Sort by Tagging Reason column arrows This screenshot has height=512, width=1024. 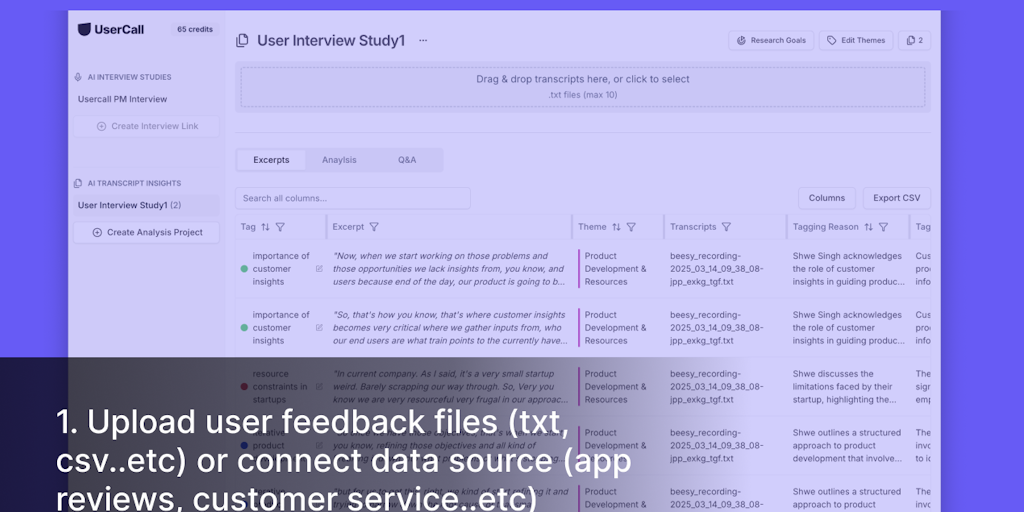tap(868, 227)
